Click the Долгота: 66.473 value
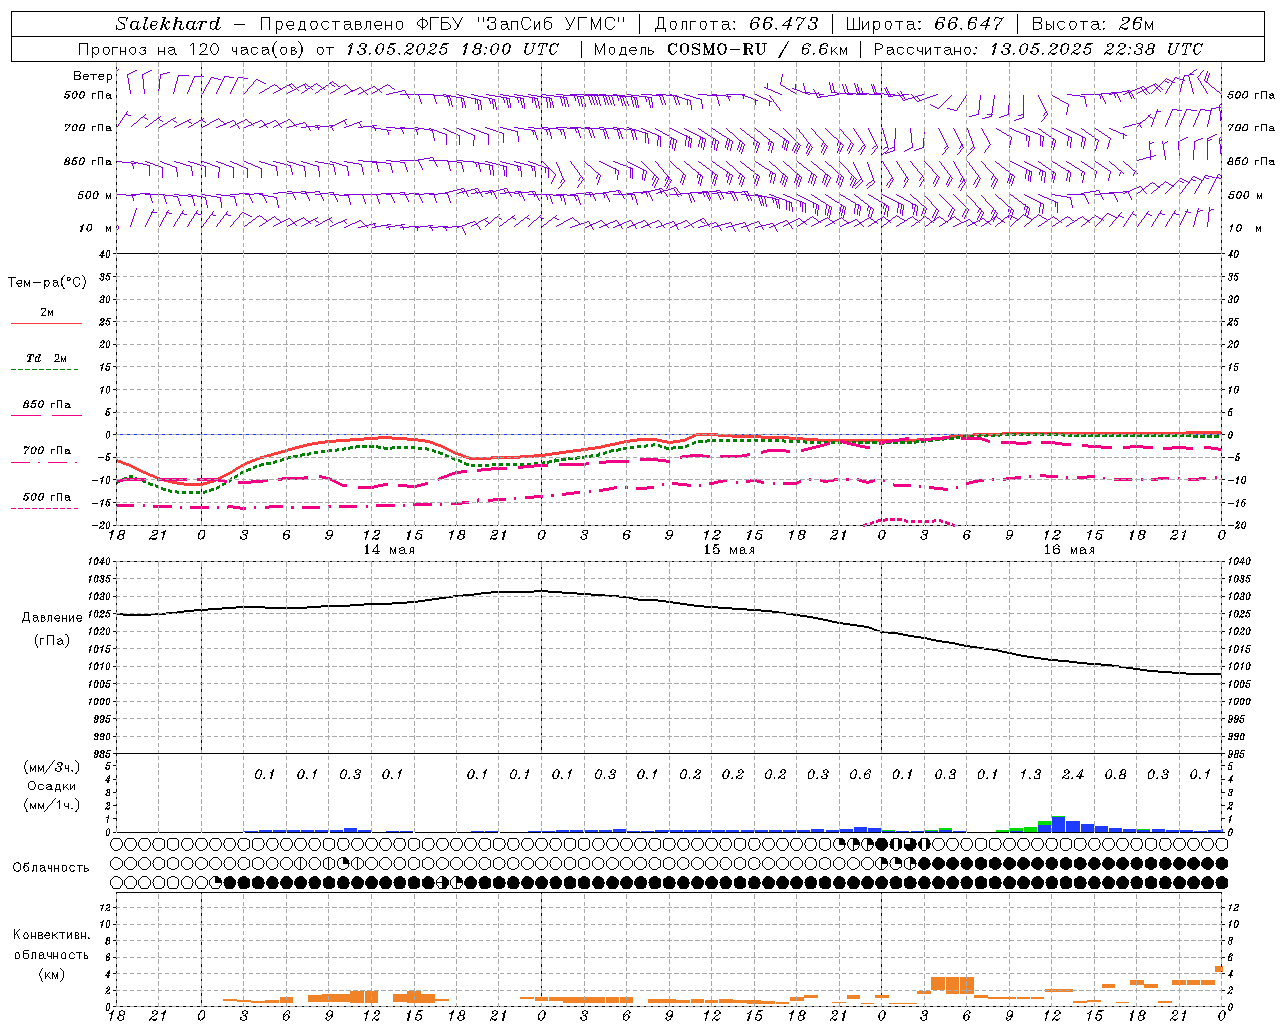This screenshot has height=1024, width=1280. pyautogui.click(x=736, y=24)
